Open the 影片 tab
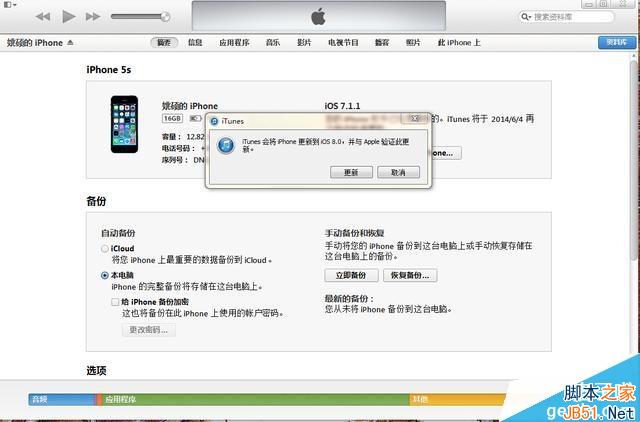 click(x=304, y=42)
